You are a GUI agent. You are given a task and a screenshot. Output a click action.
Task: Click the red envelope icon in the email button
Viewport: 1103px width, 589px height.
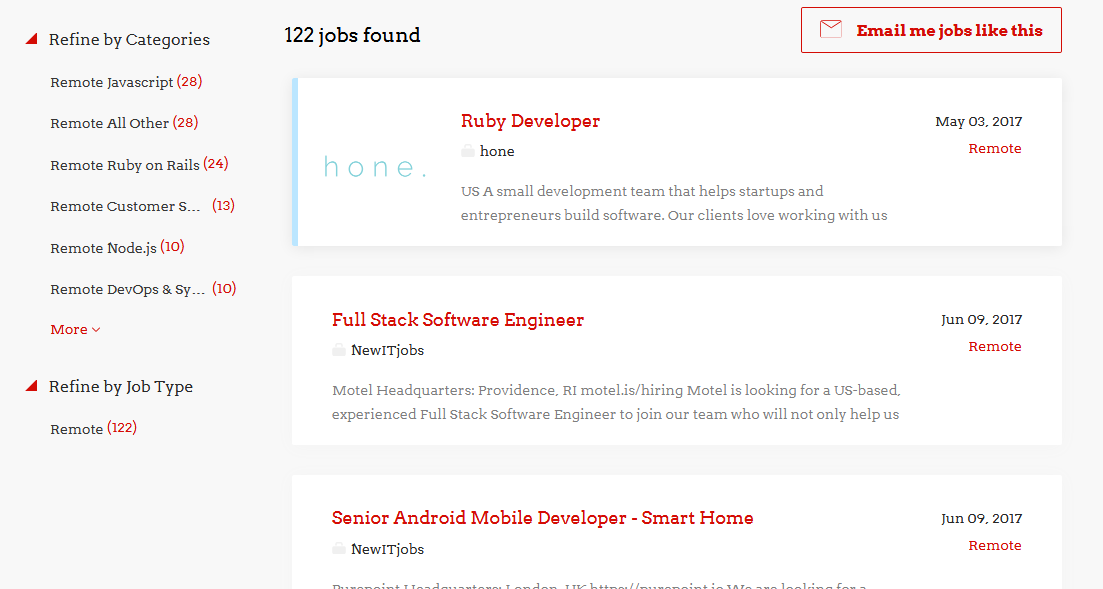(830, 29)
